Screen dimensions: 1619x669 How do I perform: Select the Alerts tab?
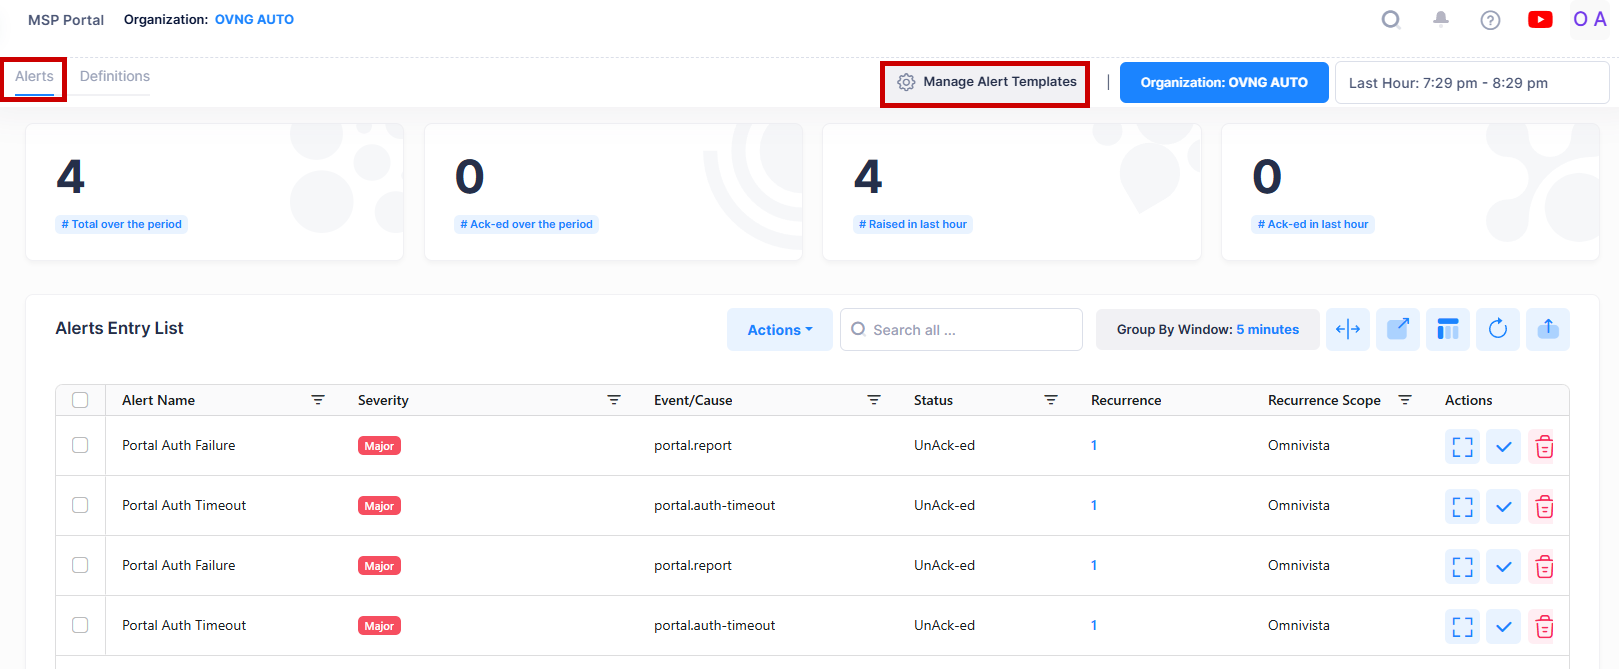pos(34,77)
